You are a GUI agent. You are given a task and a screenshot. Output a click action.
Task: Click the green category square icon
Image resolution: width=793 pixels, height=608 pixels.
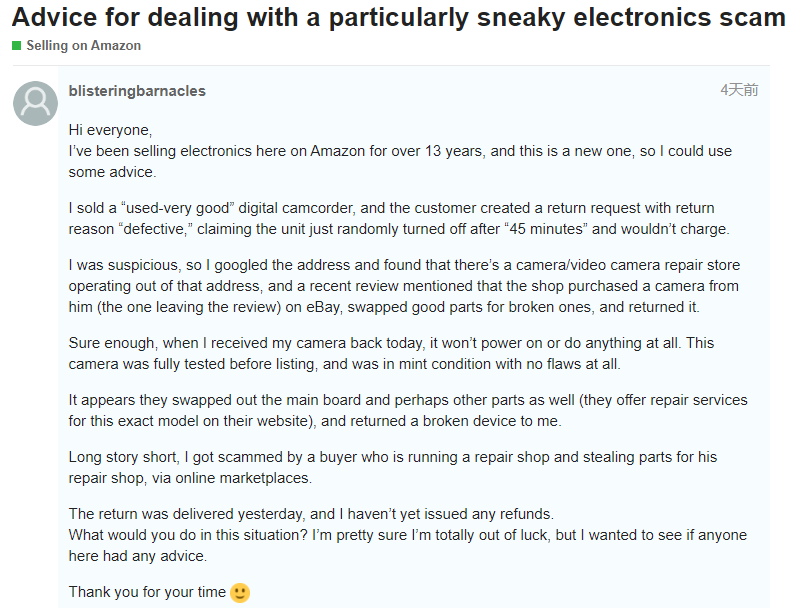17,46
